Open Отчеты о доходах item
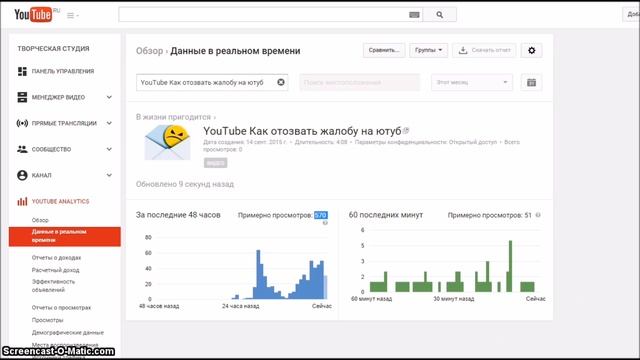Image resolution: width=640 pixels, height=360 pixels. click(56, 258)
